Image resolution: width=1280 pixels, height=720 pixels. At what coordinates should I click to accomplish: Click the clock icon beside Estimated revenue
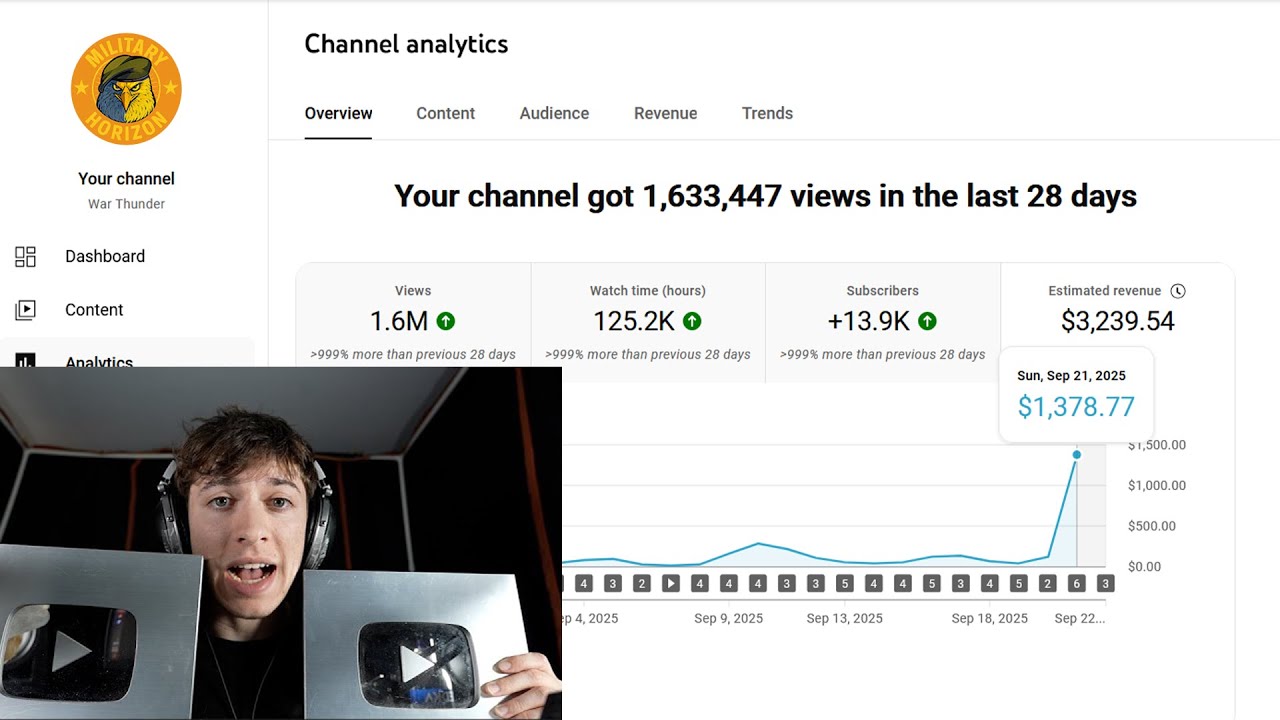(1178, 291)
